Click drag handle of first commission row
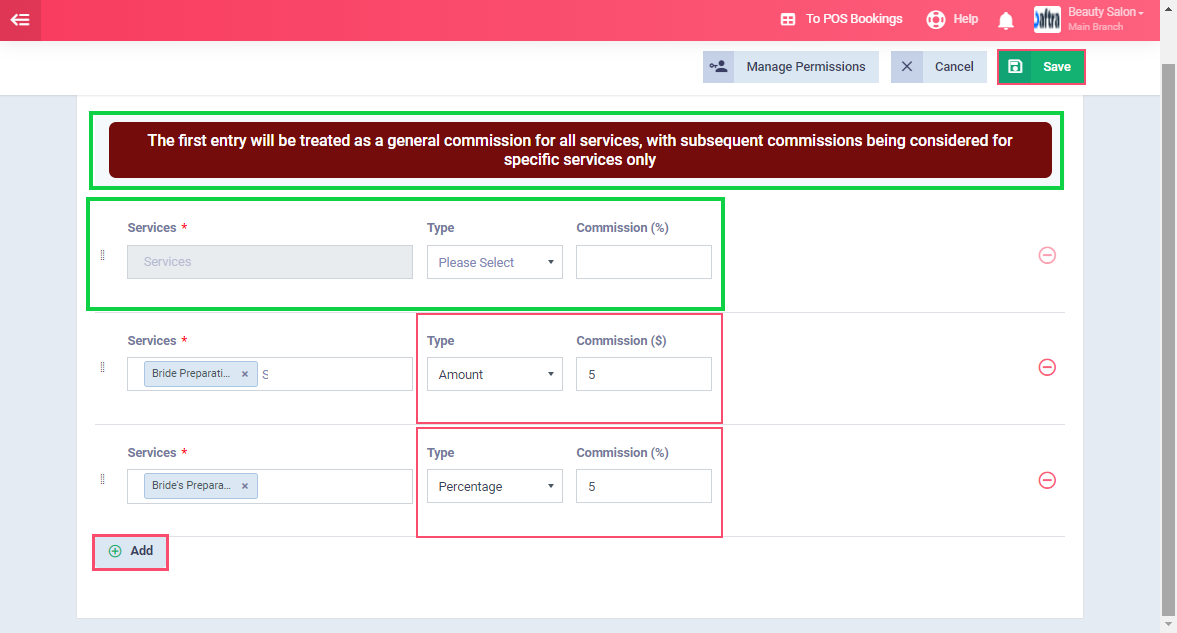This screenshot has height=633, width=1177. point(103,255)
